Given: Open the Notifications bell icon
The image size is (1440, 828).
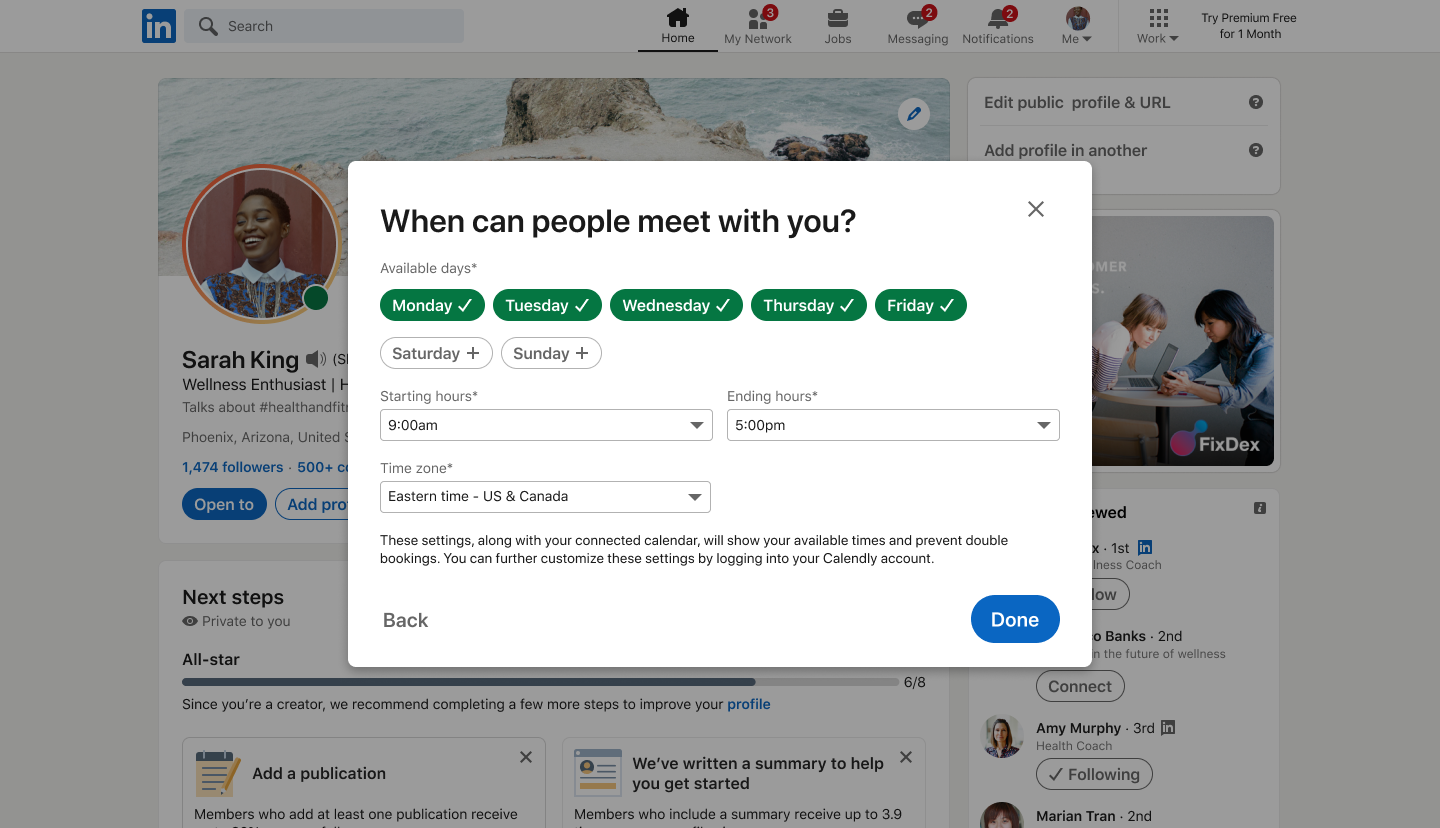Looking at the screenshot, I should (x=997, y=19).
